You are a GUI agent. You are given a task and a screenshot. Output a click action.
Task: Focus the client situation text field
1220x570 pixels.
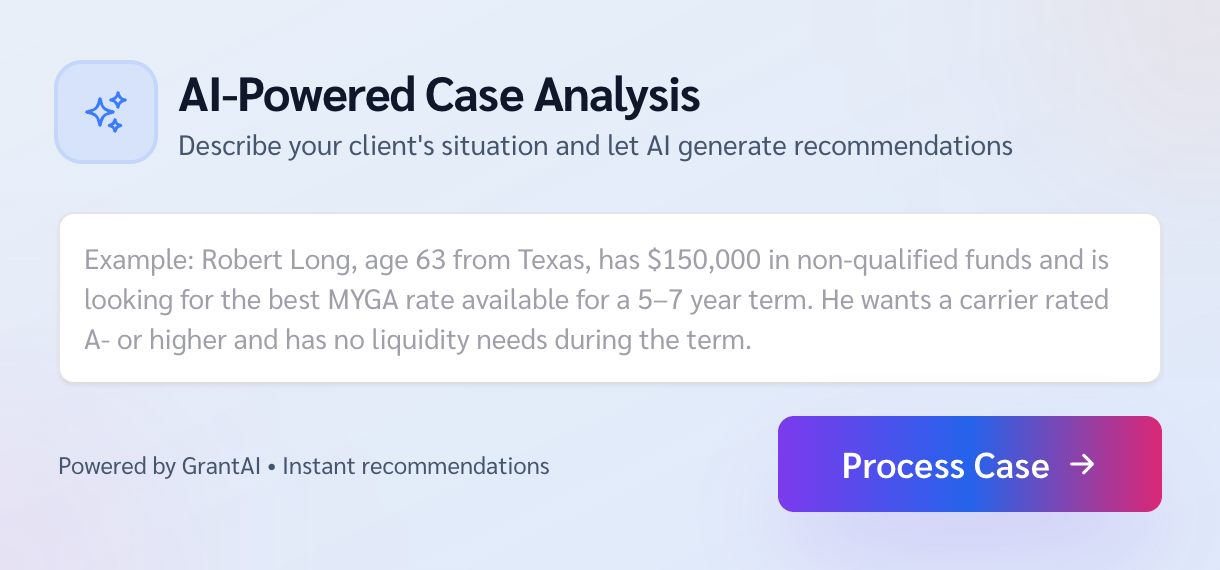pyautogui.click(x=609, y=298)
